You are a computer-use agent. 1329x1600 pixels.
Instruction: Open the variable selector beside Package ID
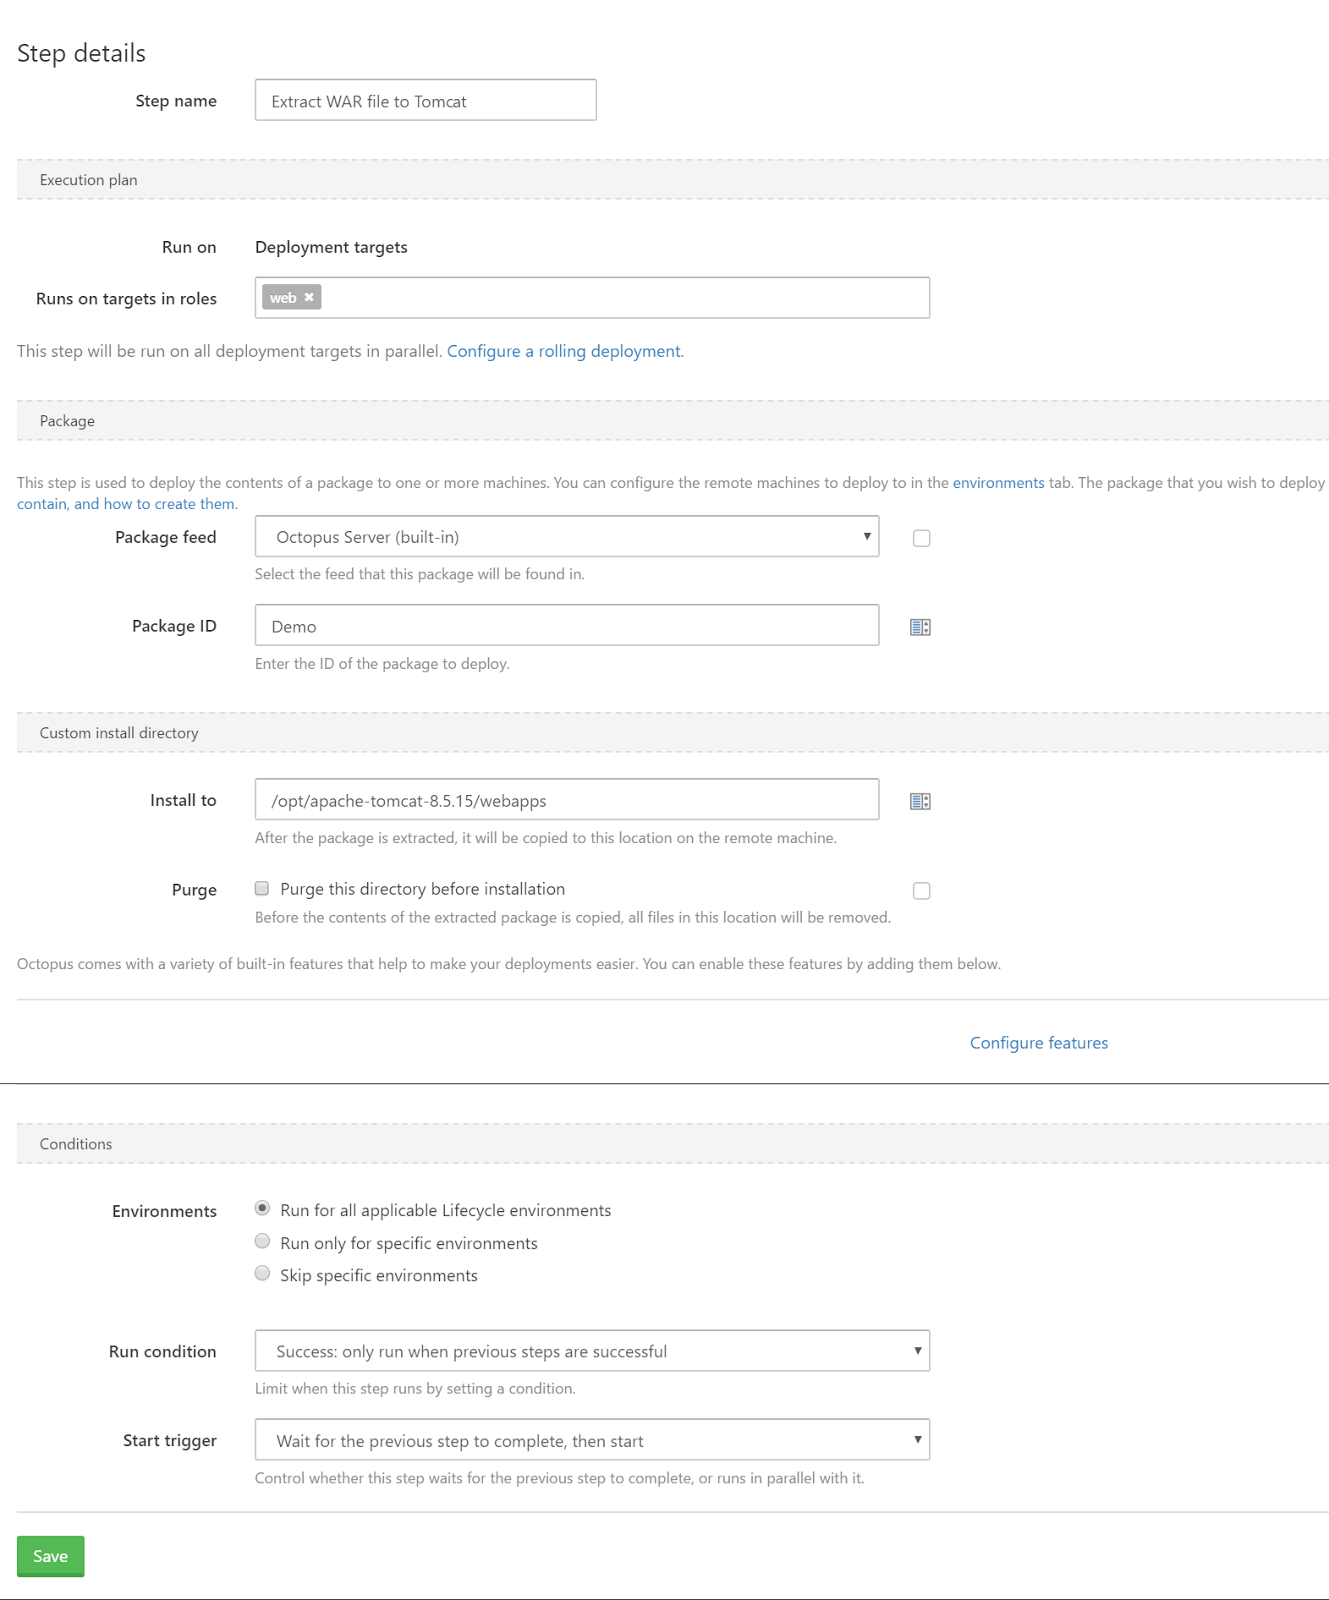pyautogui.click(x=920, y=625)
